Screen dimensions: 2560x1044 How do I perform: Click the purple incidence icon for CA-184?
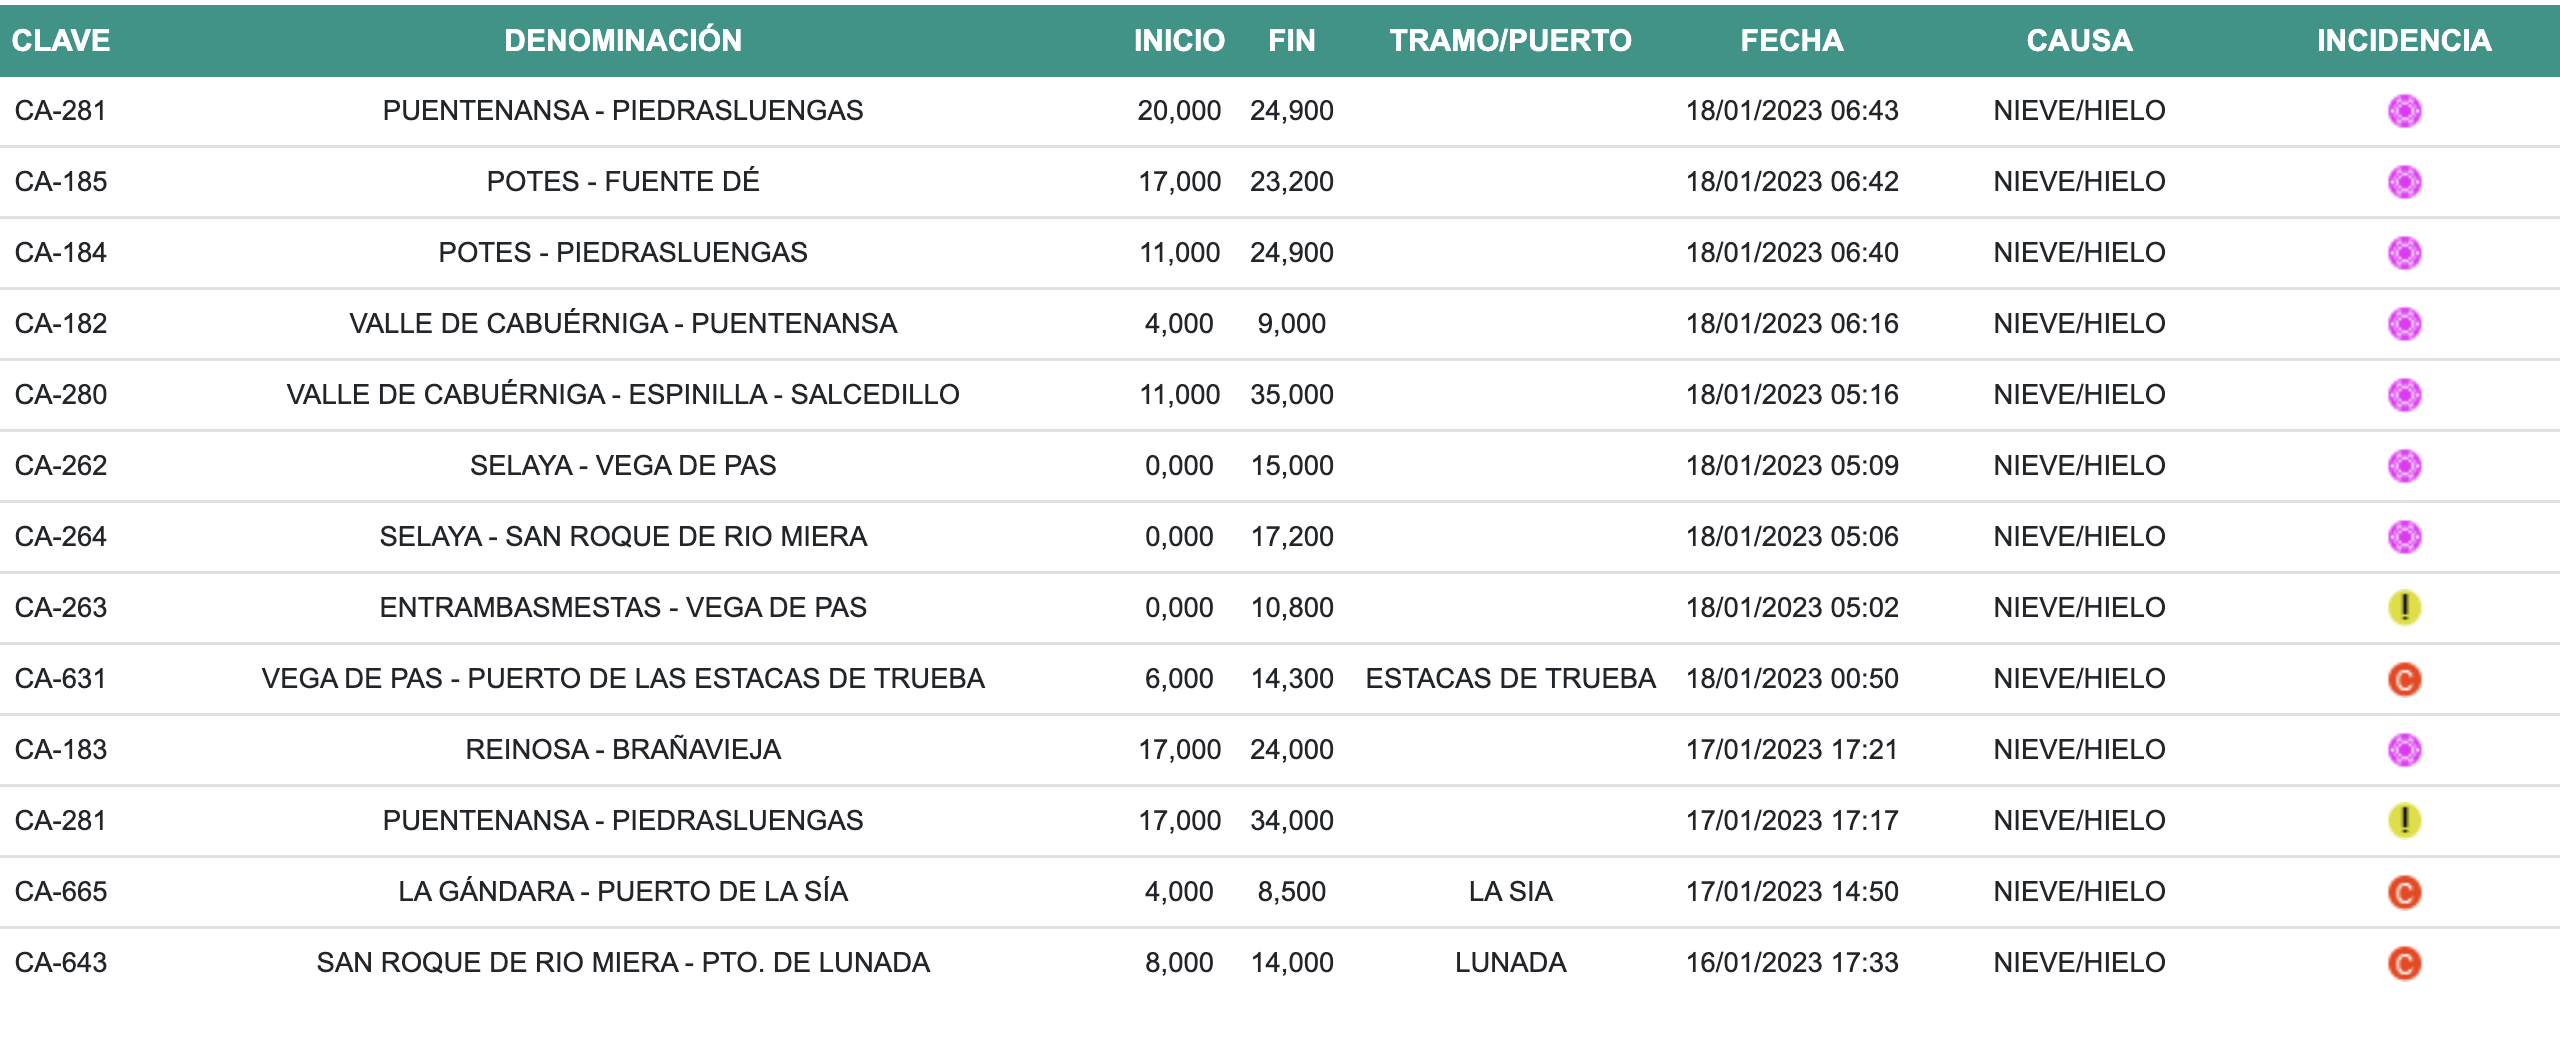[2403, 253]
